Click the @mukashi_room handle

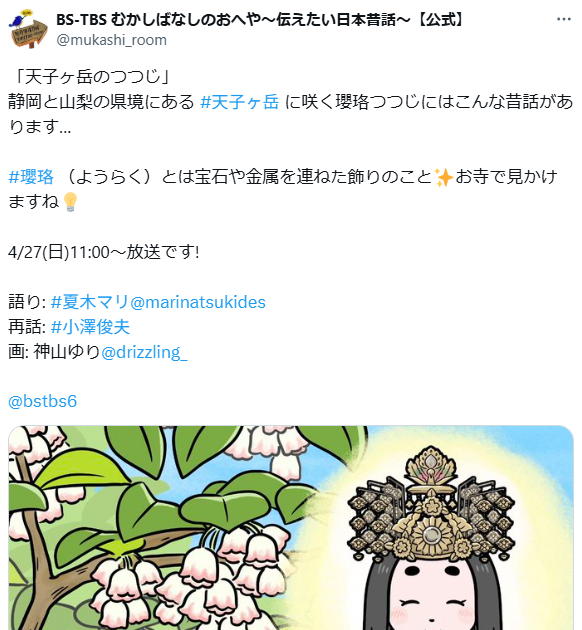[x=111, y=40]
